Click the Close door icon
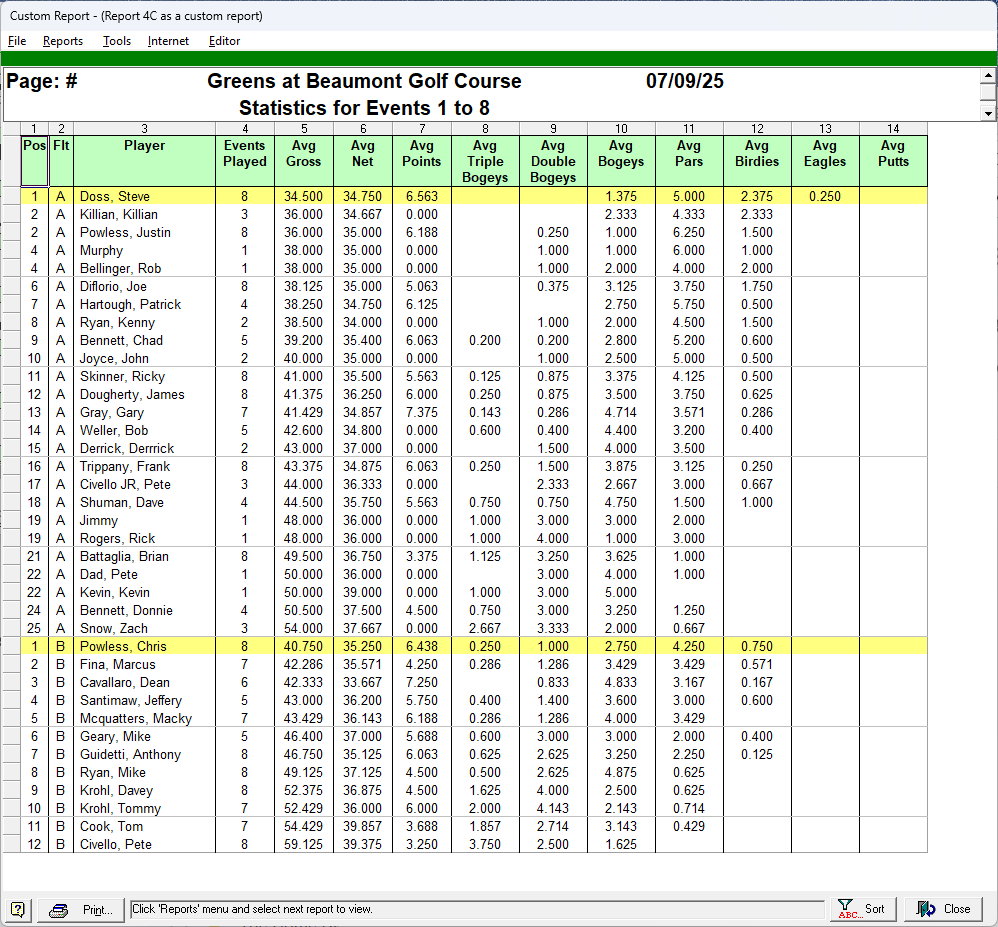Screen dimensions: 998x927 coord(926,909)
